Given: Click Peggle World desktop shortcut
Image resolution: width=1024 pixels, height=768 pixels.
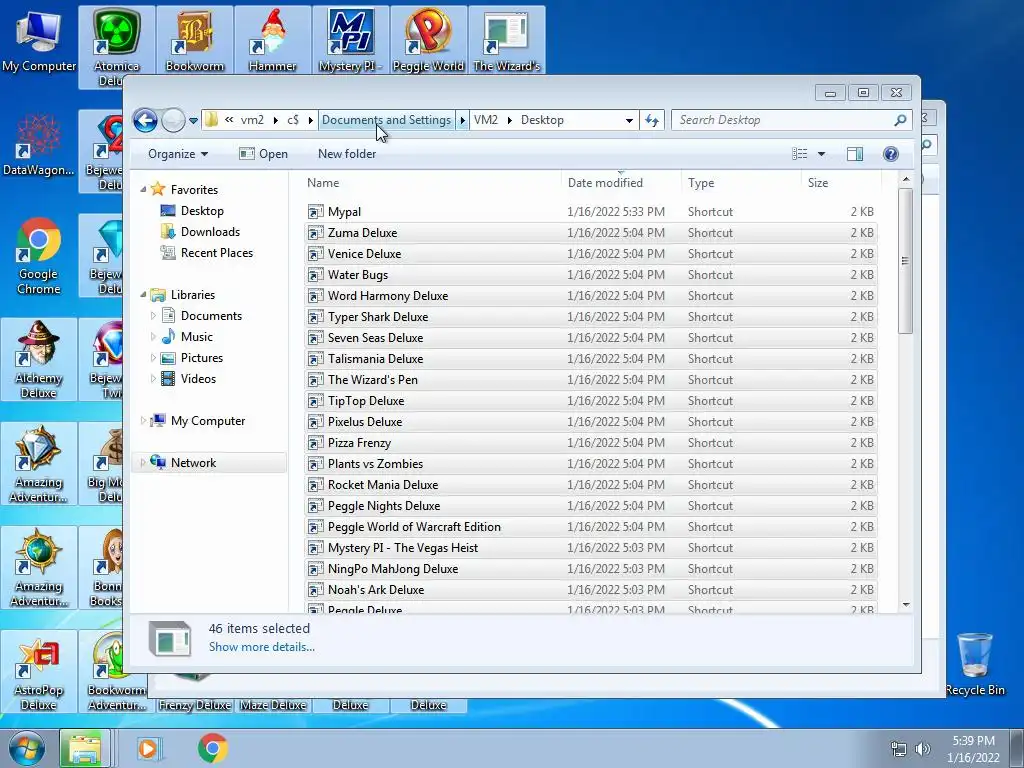Looking at the screenshot, I should (x=428, y=40).
